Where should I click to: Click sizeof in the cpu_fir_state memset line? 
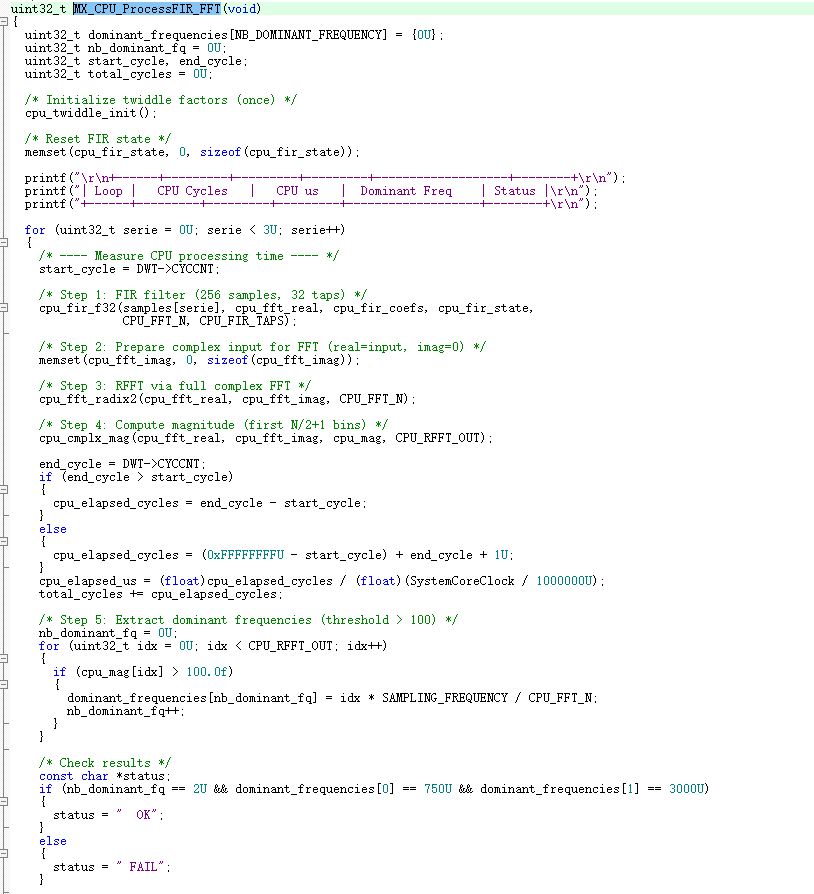click(221, 152)
